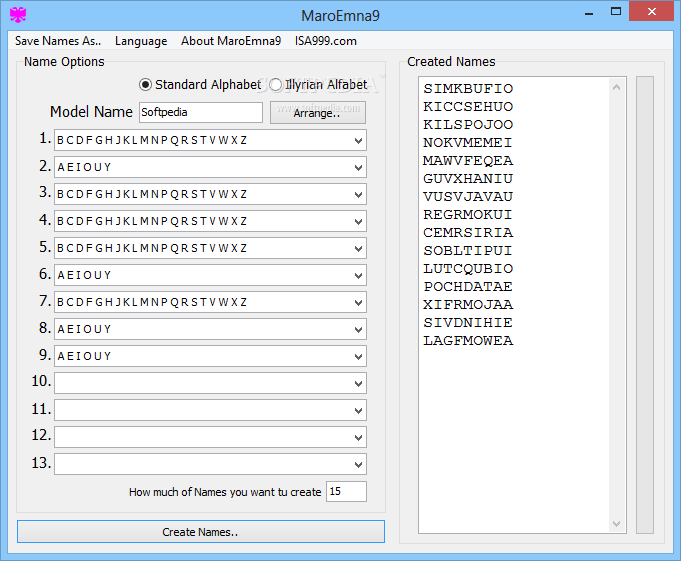
Task: Expand the empty dropdown number 13
Action: pyautogui.click(x=358, y=464)
